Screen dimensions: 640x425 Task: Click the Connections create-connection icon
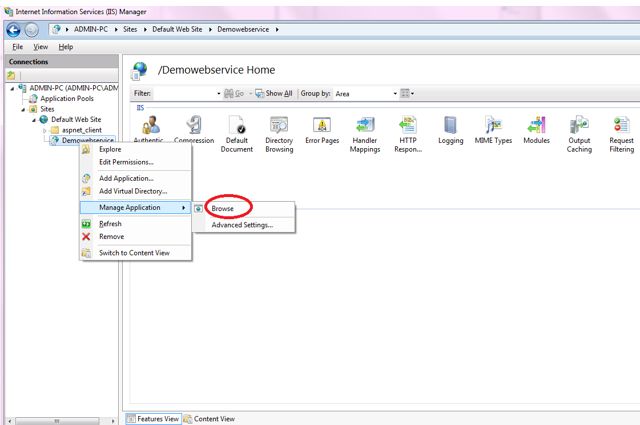pyautogui.click(x=11, y=76)
